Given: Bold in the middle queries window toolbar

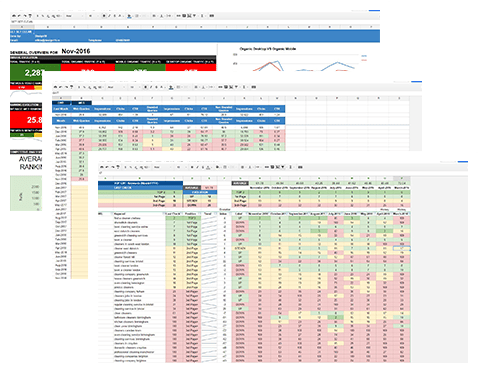Looking at the screenshot, I should click(146, 87).
